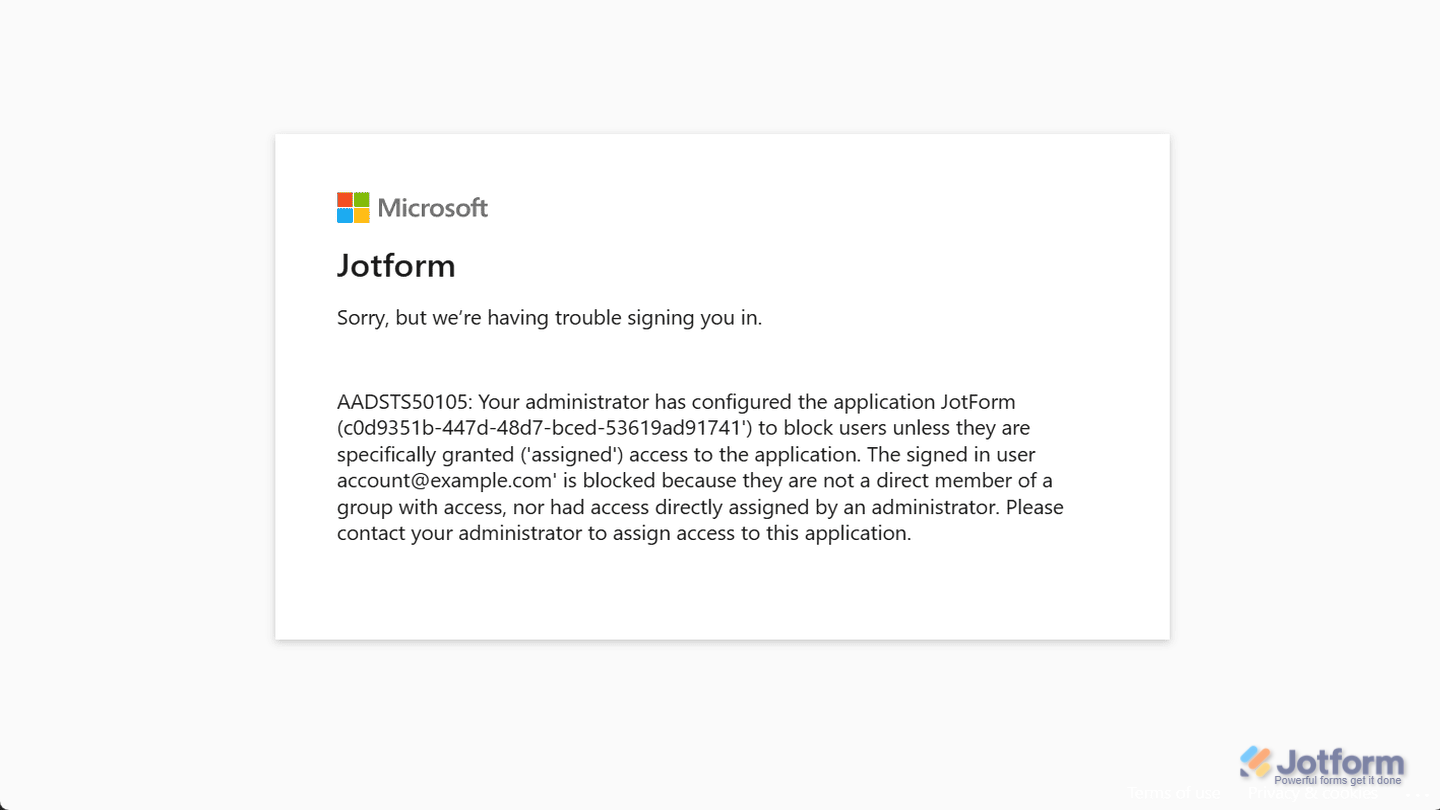Click the 'JotForm' application name in error text
The width and height of the screenshot is (1440, 810).
(x=978, y=402)
